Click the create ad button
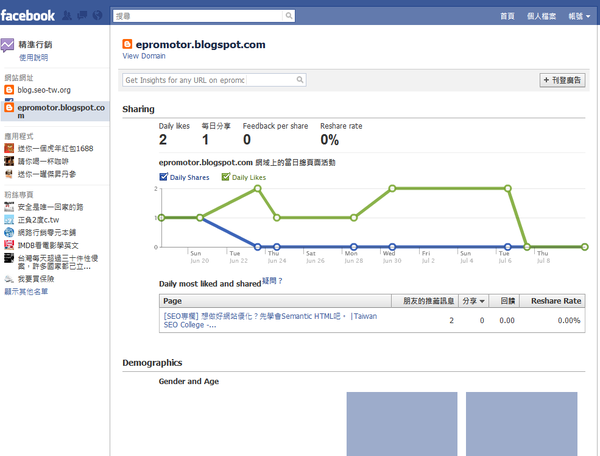This screenshot has width=600, height=456. pos(562,80)
